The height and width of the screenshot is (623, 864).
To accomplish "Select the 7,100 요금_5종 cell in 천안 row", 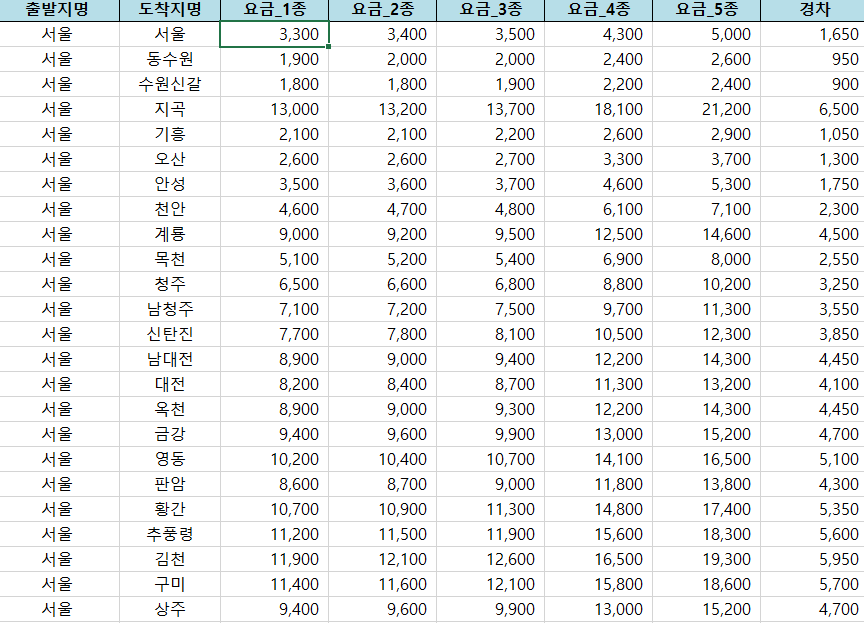I will pyautogui.click(x=706, y=209).
